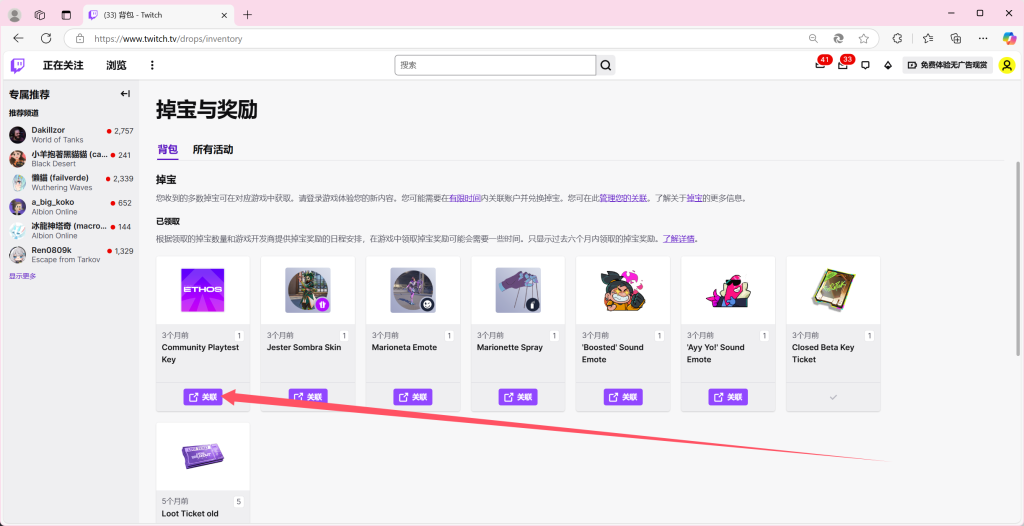The height and width of the screenshot is (526, 1024).
Task: Open browser collections icon
Action: coord(956,39)
